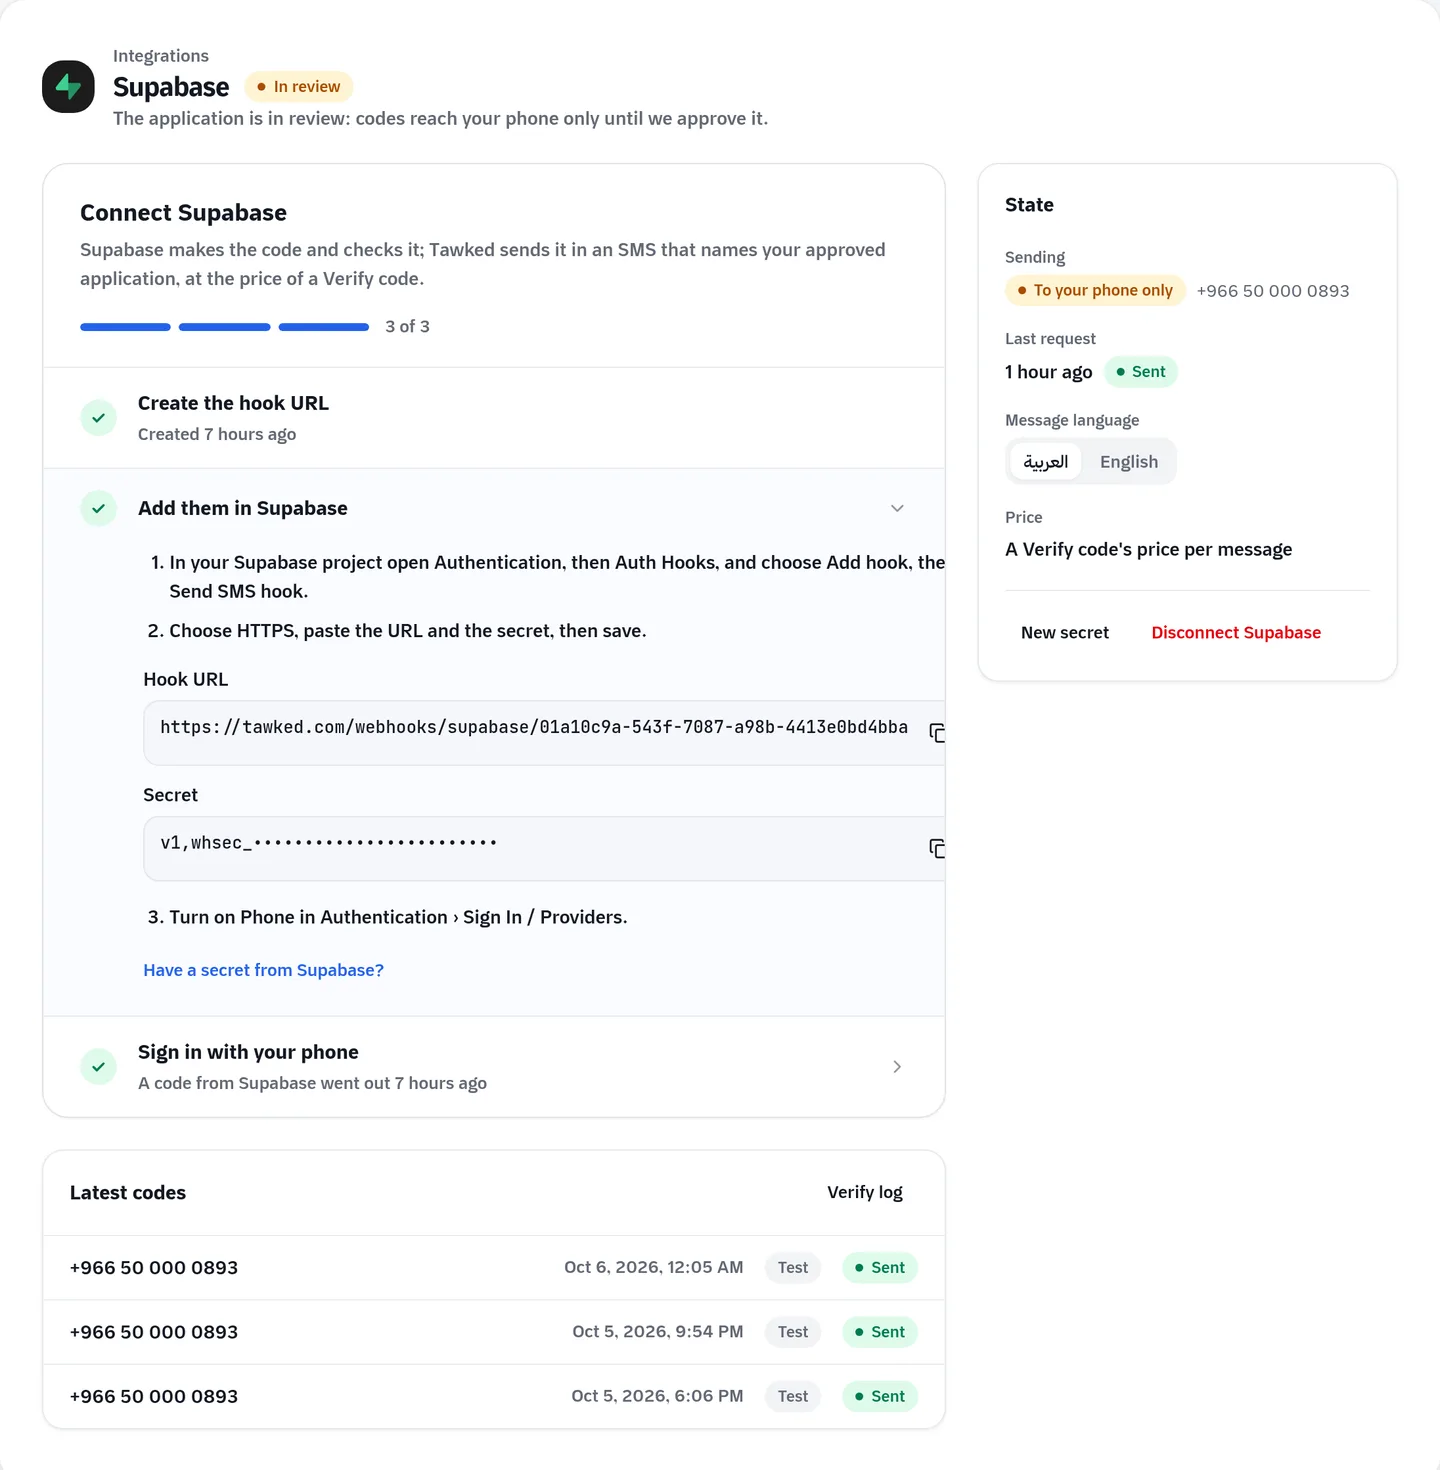Screen dimensions: 1440x1470
Task: Go back to Integrations breadcrumb
Action: click(x=161, y=56)
